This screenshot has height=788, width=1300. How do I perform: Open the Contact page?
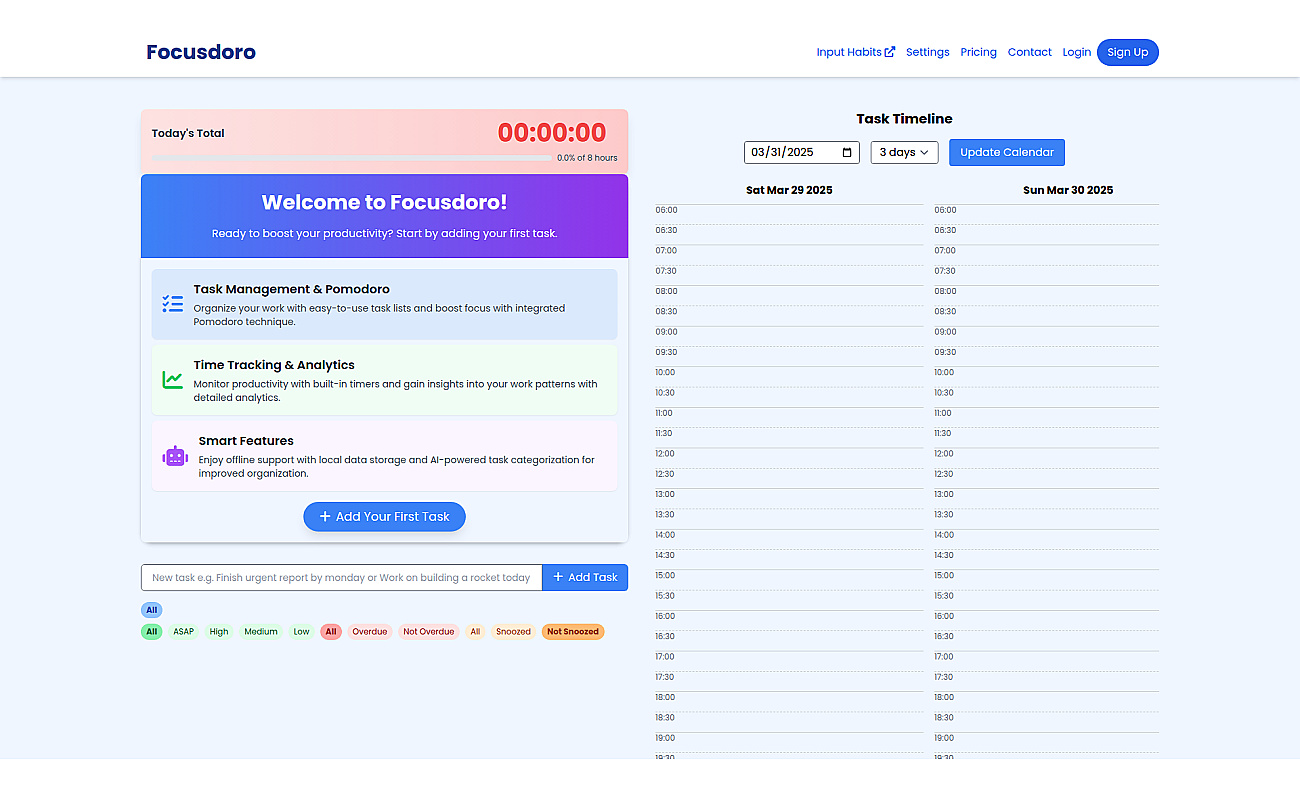point(1030,52)
